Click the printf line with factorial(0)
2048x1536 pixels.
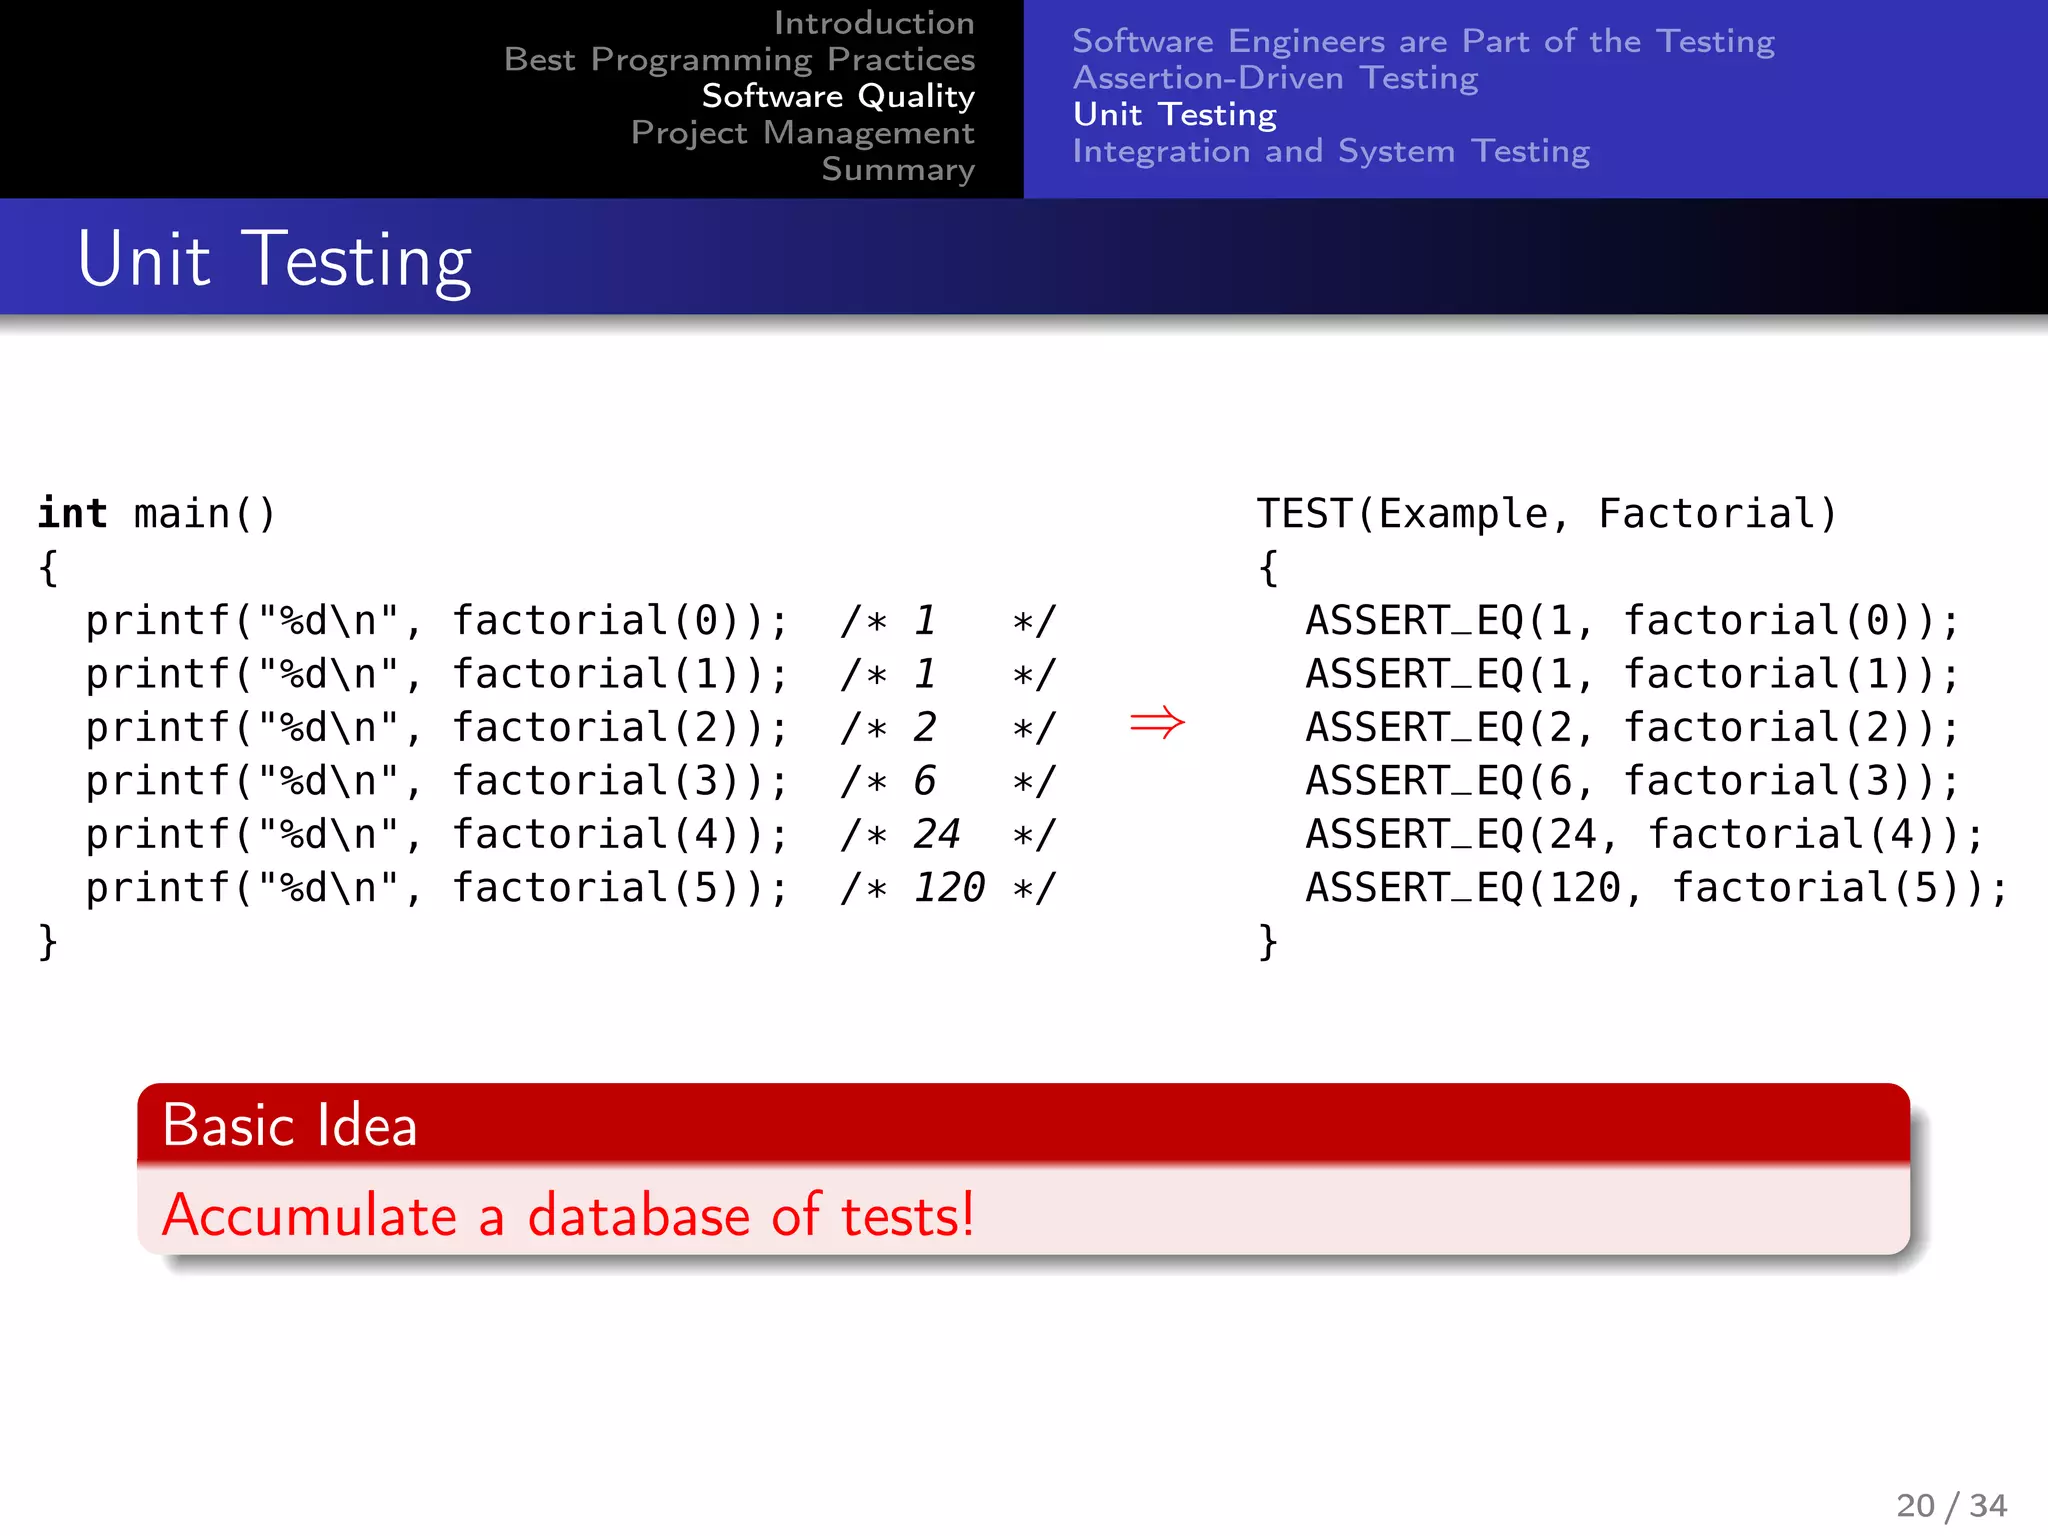click(x=570, y=621)
